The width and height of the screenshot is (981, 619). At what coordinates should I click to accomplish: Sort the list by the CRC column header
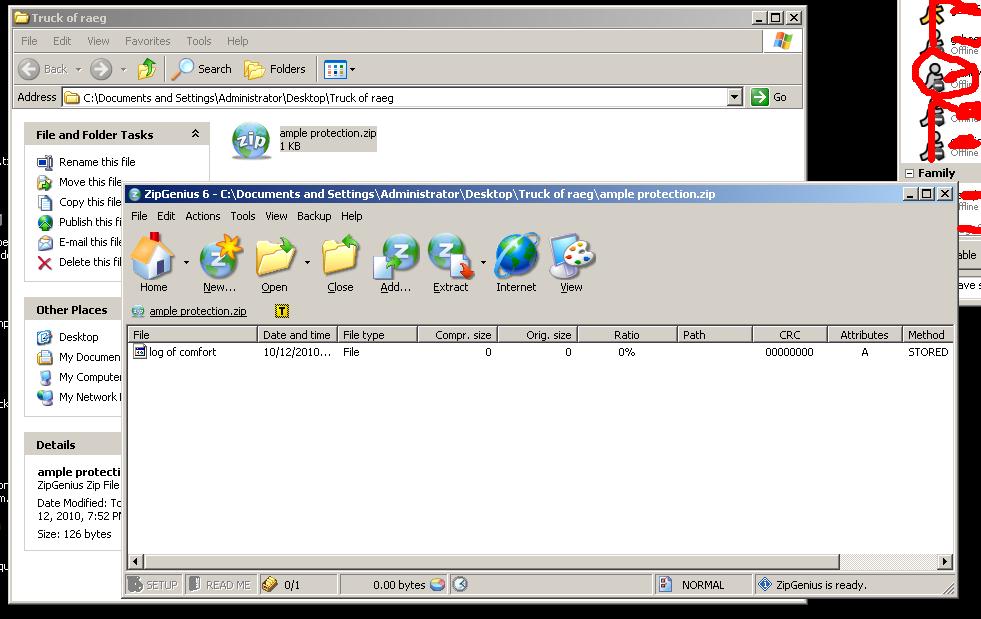click(789, 335)
